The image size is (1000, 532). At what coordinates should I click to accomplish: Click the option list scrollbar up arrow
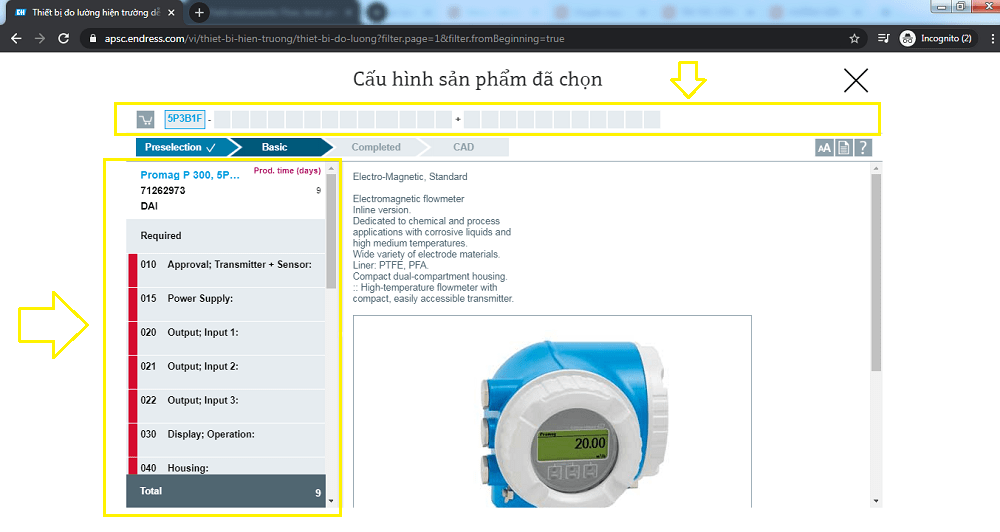pos(331,169)
